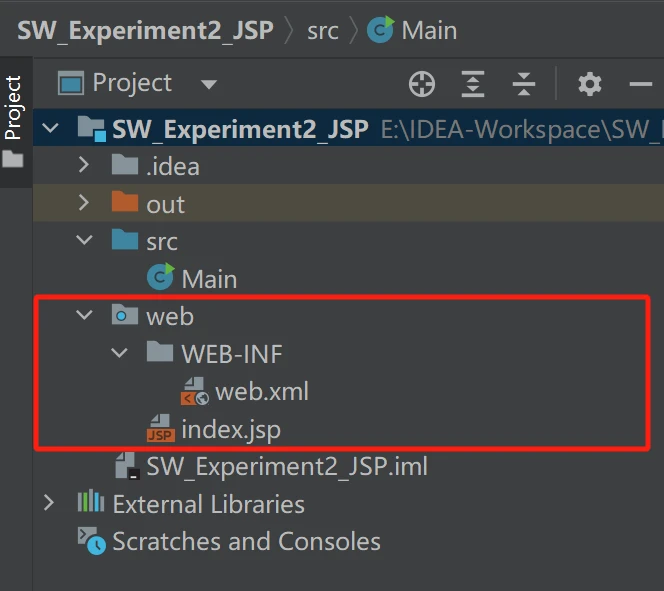The width and height of the screenshot is (664, 591).
Task: Expand External Libraries node
Action: click(49, 504)
